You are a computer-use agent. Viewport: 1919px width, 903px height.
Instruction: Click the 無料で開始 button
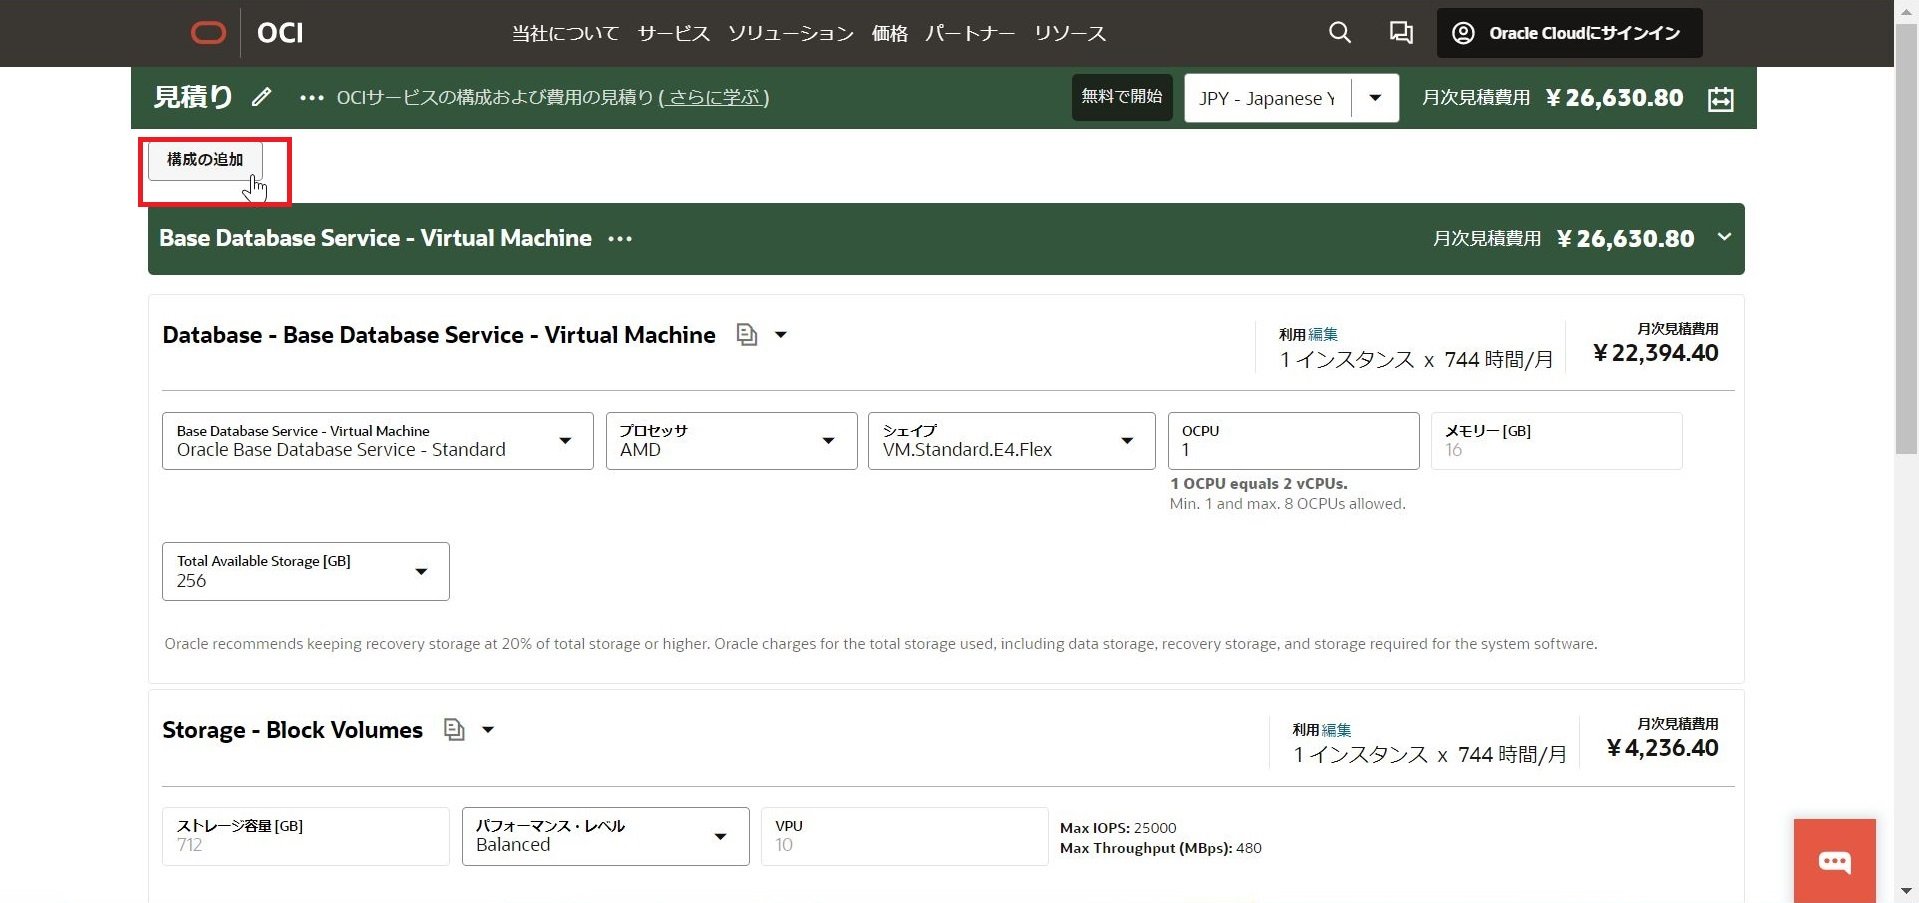coord(1120,97)
